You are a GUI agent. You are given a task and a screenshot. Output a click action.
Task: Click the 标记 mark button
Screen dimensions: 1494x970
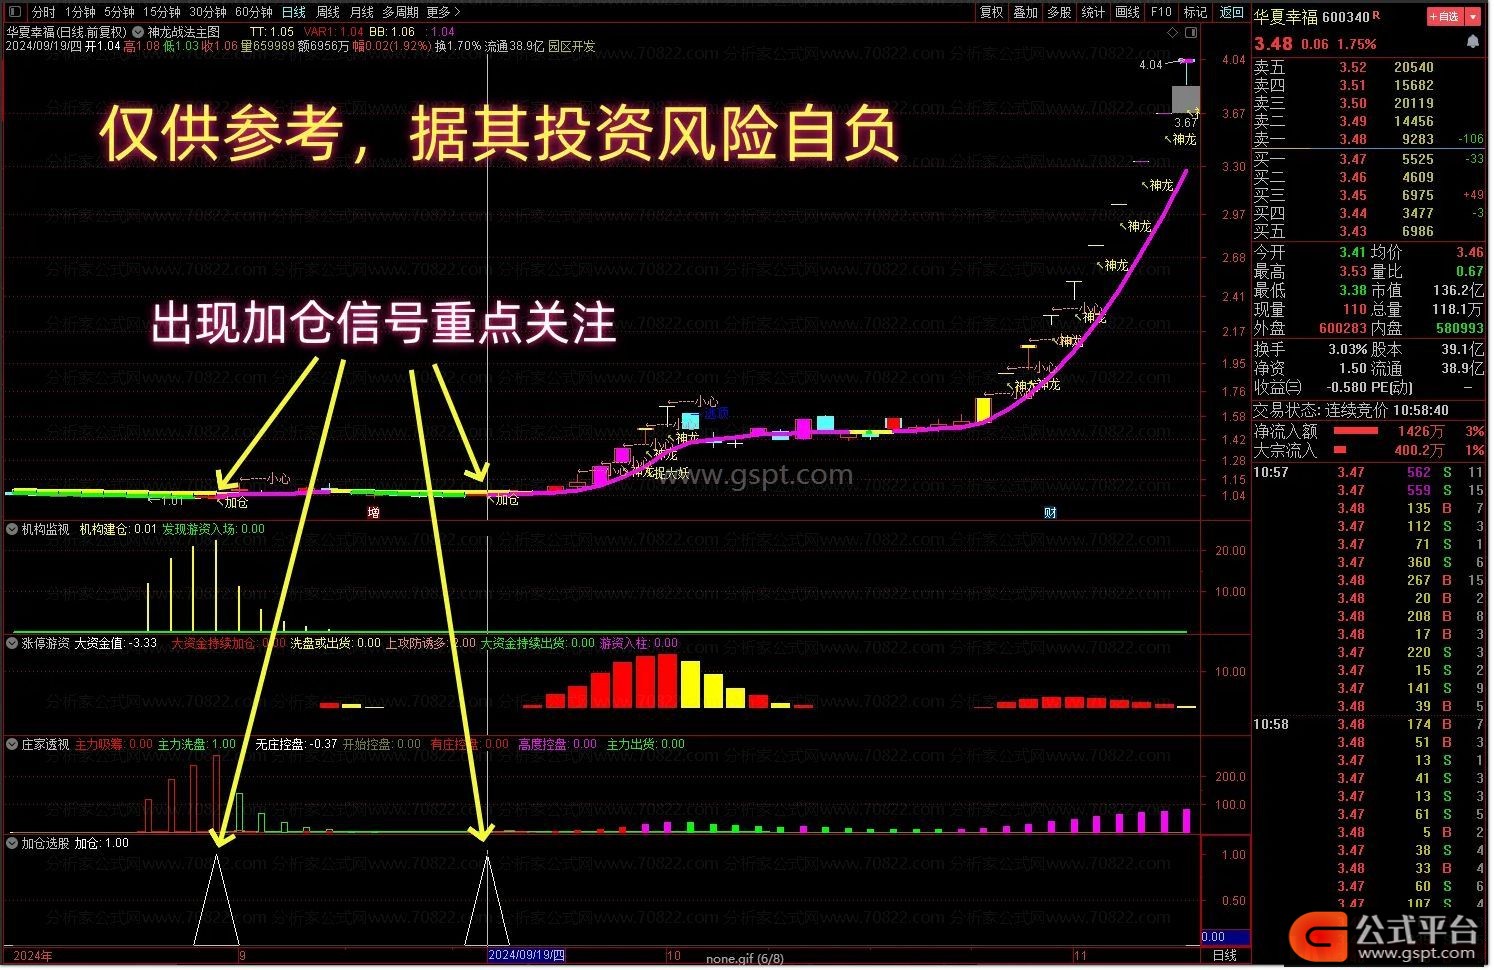[1195, 12]
